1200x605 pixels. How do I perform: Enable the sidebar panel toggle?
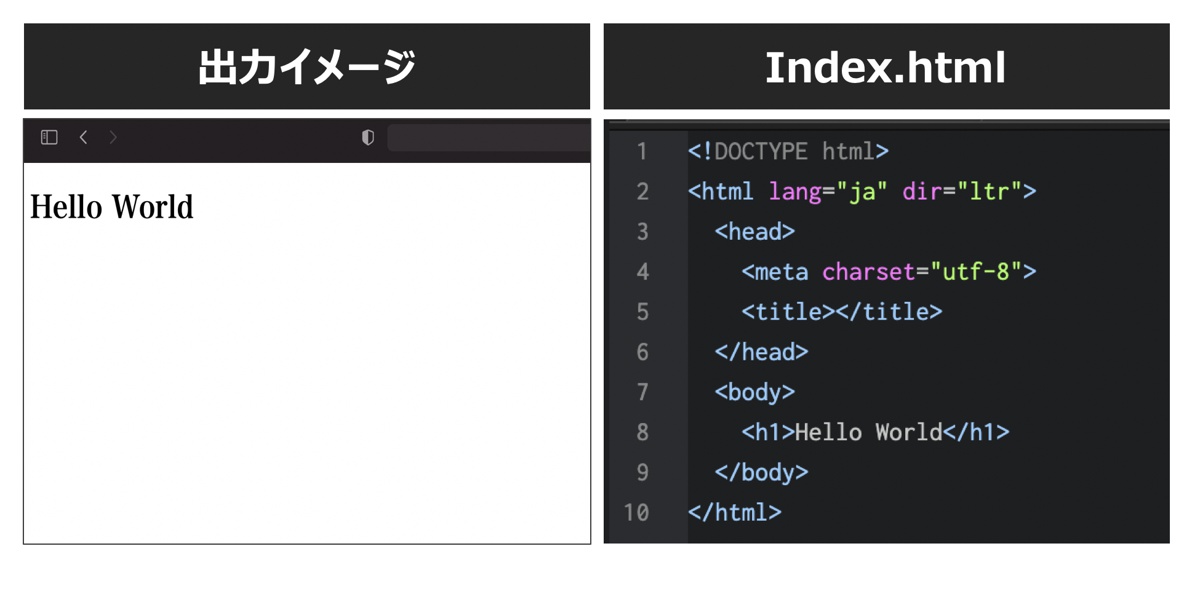click(47, 137)
